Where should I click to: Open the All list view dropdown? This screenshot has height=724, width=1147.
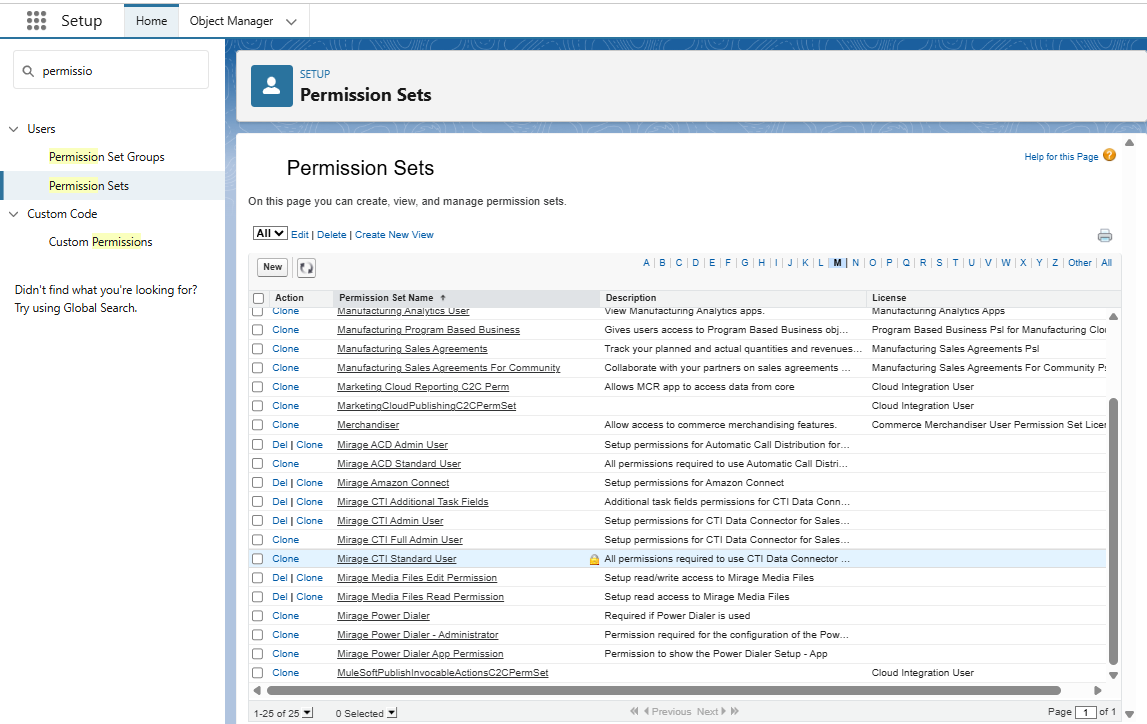click(x=269, y=232)
